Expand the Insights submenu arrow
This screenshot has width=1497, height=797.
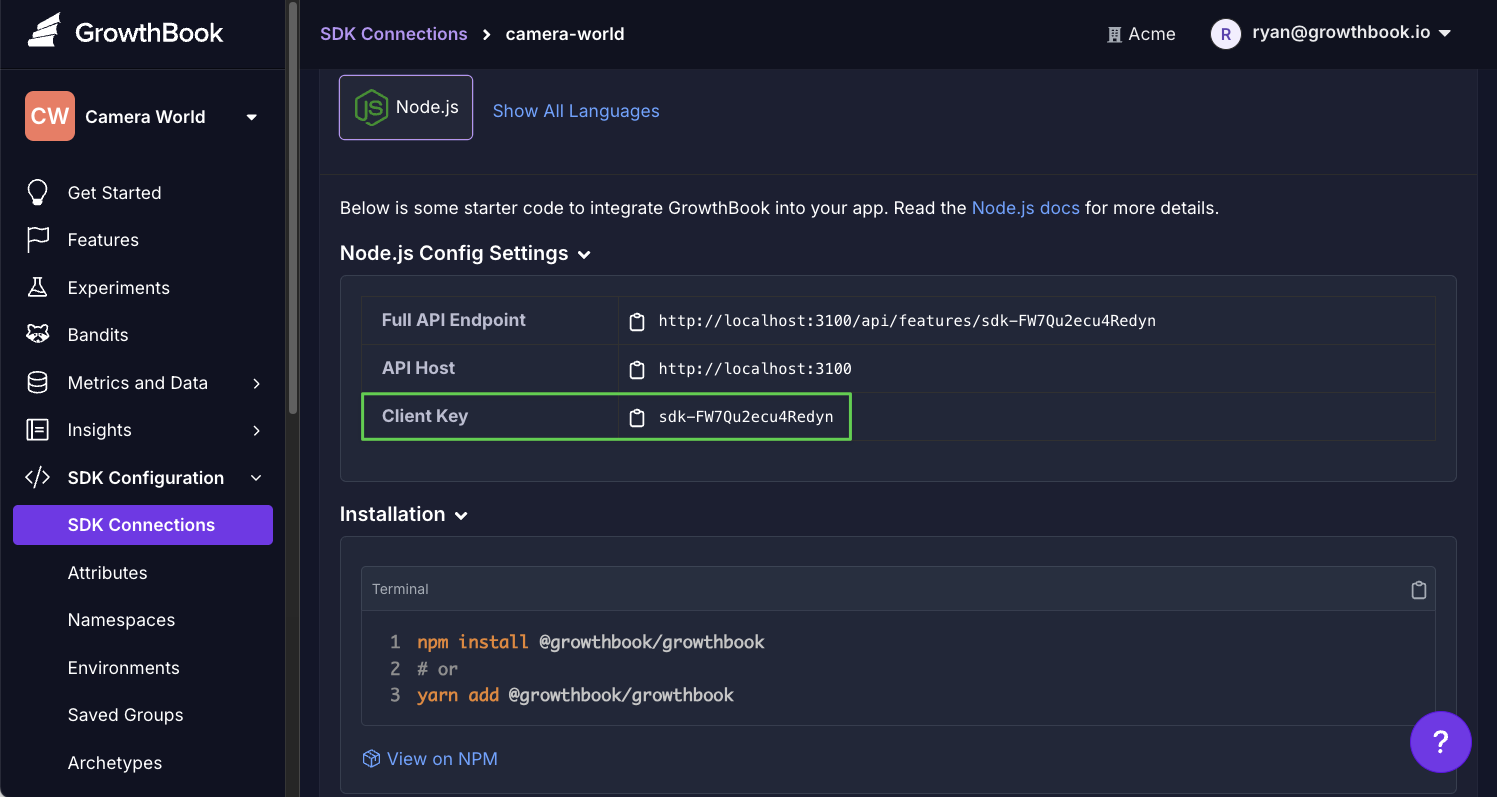(x=257, y=430)
